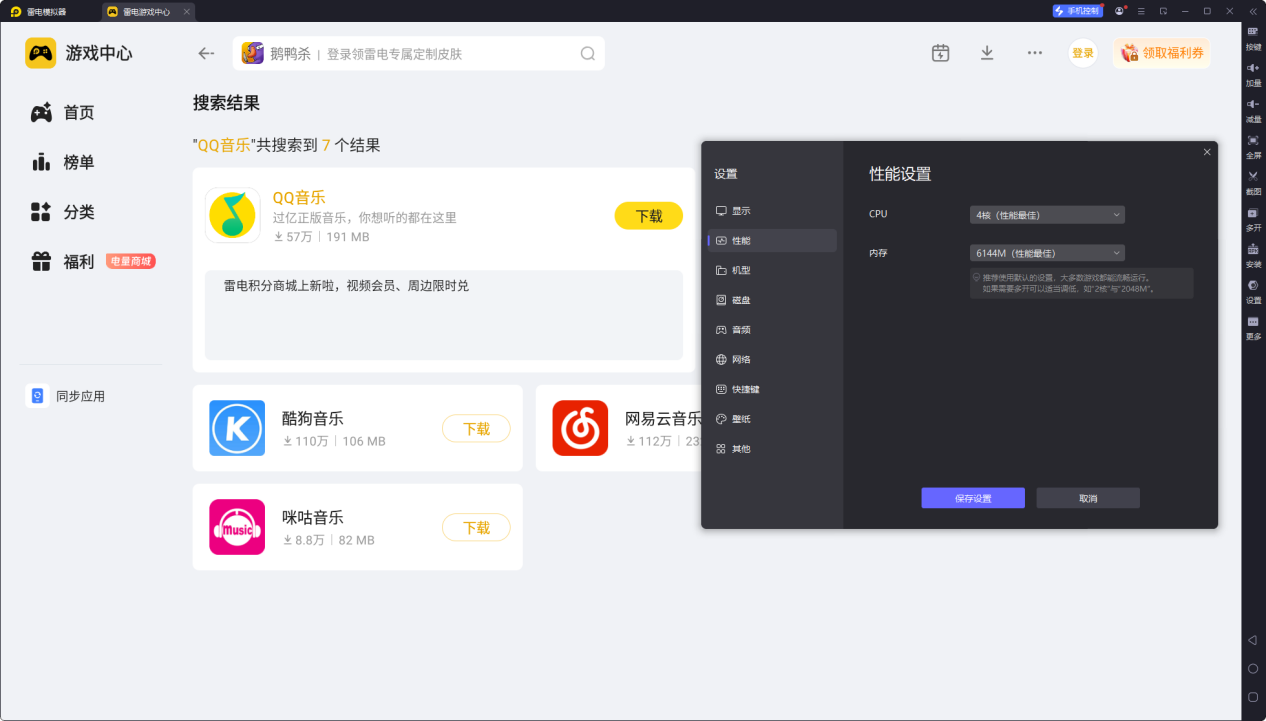
Task: Click the back arrow beside search box
Action: (207, 53)
